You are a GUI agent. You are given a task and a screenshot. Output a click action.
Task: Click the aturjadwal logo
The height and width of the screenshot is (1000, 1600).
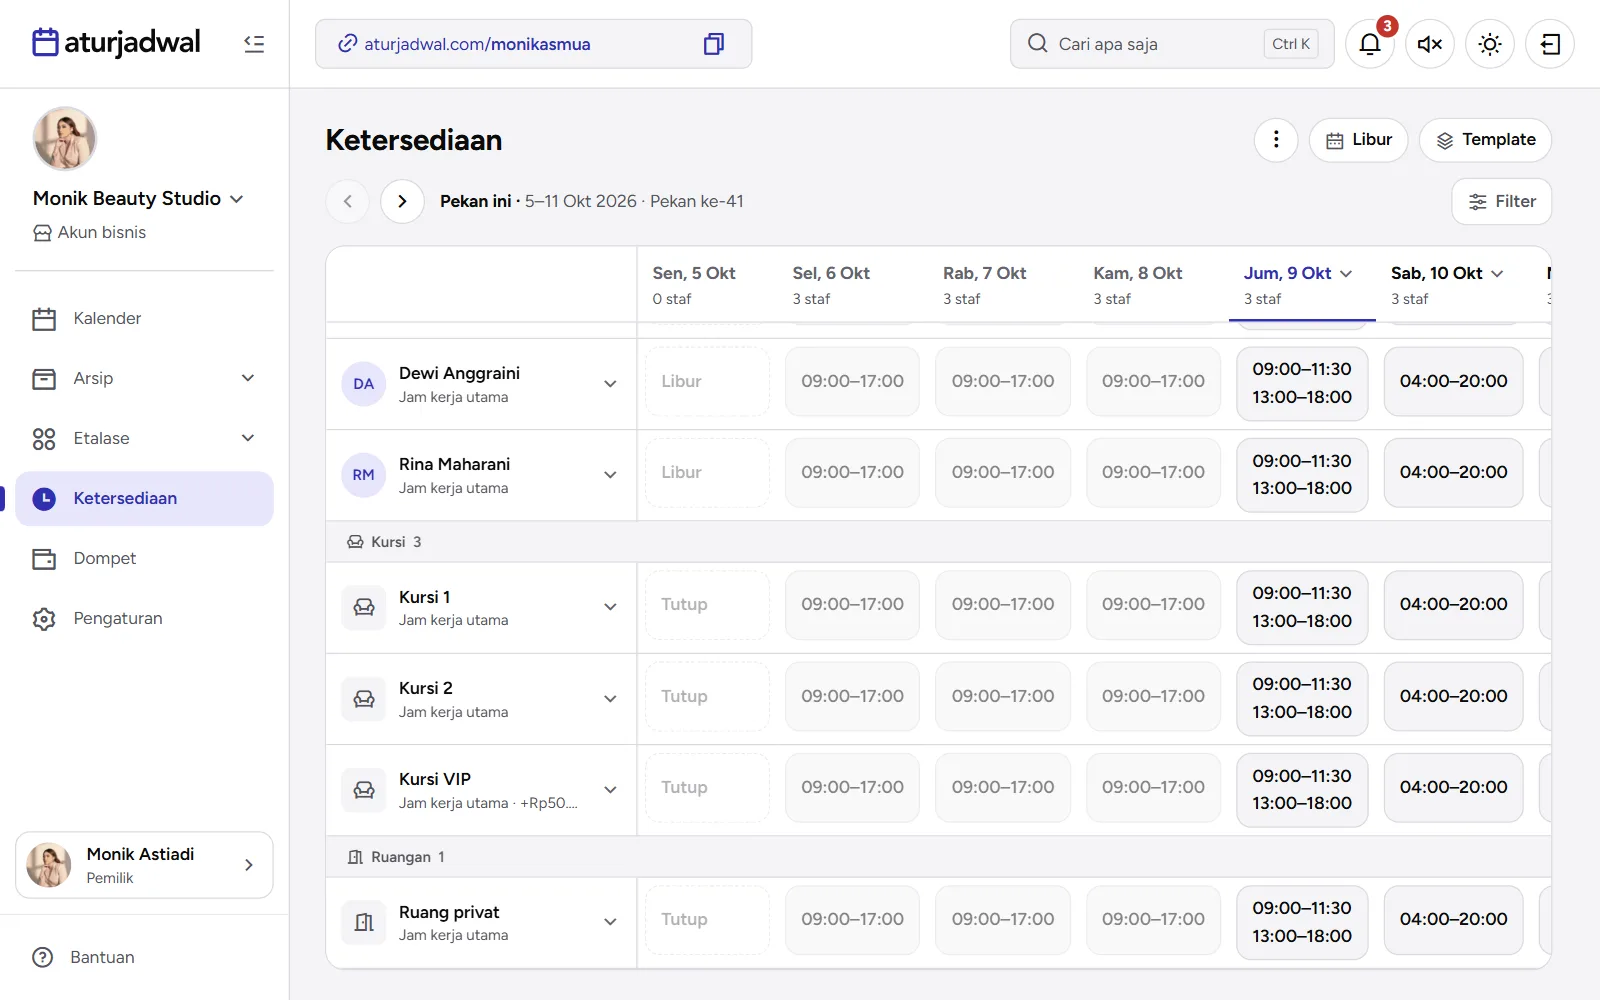tap(116, 43)
